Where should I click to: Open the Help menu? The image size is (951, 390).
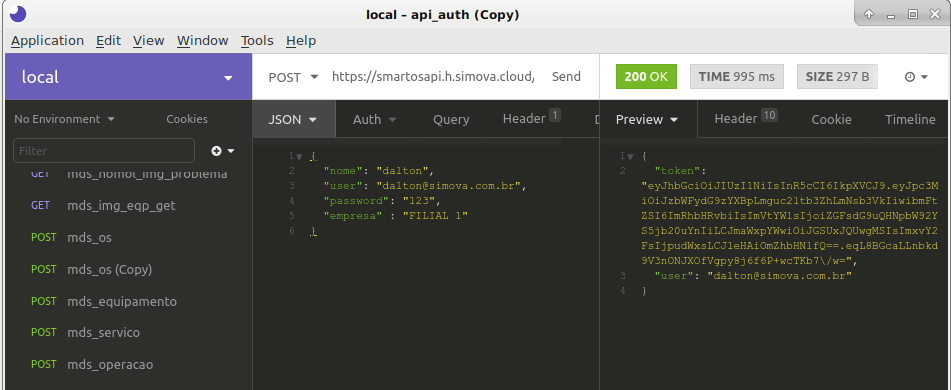click(x=301, y=41)
